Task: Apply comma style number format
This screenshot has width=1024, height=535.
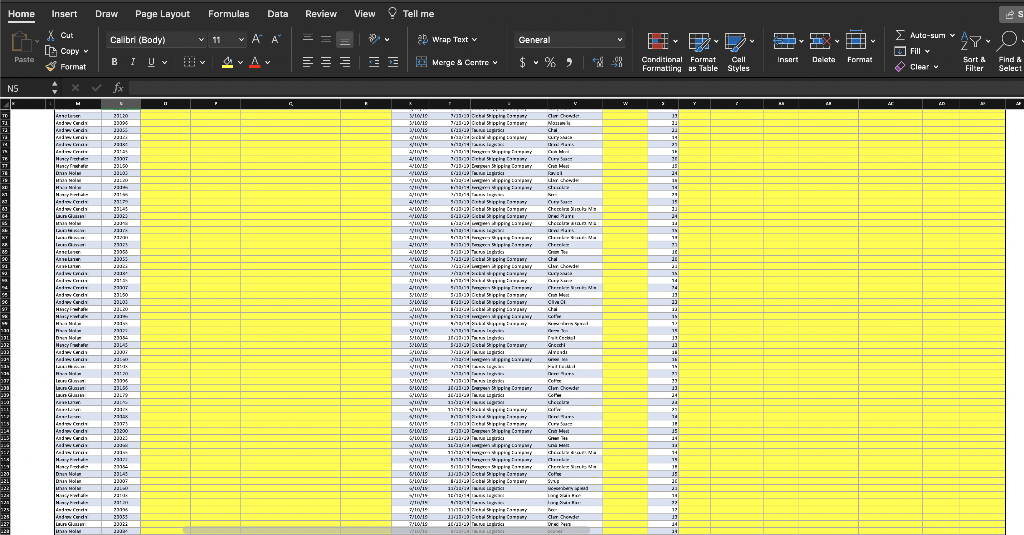Action: pyautogui.click(x=569, y=62)
